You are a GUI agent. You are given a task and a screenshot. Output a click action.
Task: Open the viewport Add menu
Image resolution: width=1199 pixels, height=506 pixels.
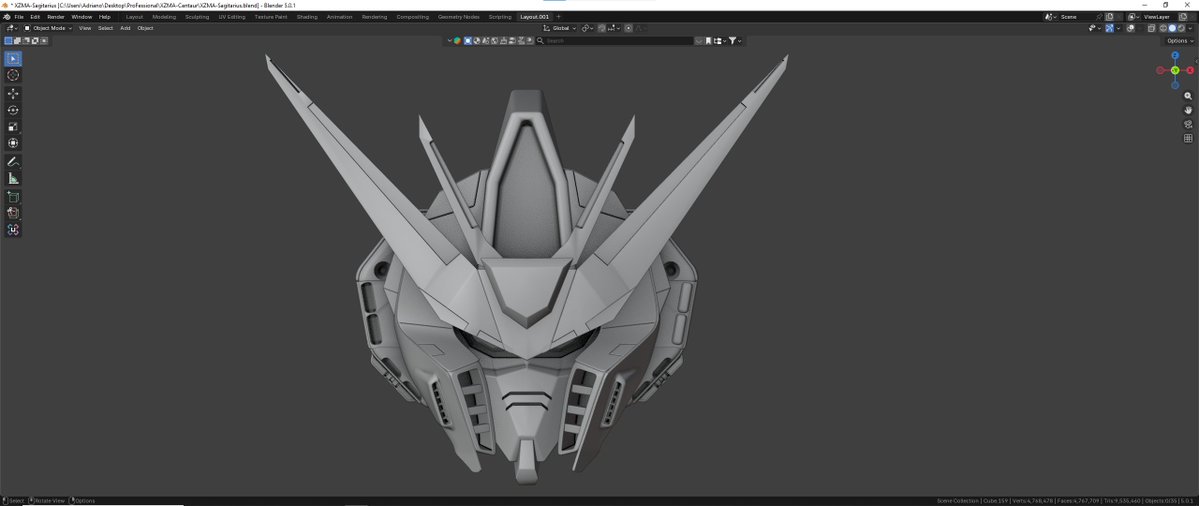click(x=125, y=28)
